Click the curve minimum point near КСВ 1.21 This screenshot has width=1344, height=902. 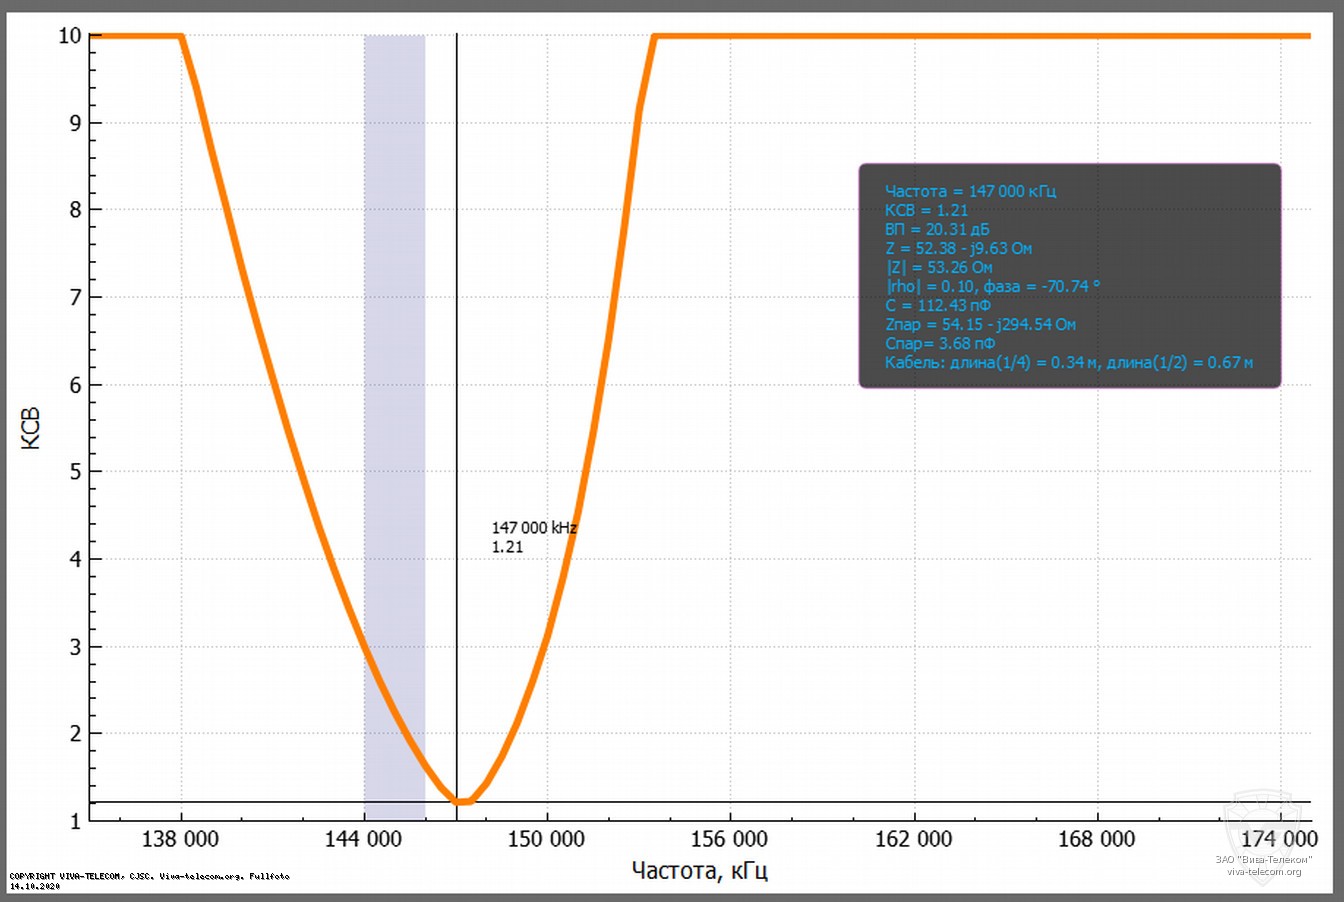[x=461, y=800]
